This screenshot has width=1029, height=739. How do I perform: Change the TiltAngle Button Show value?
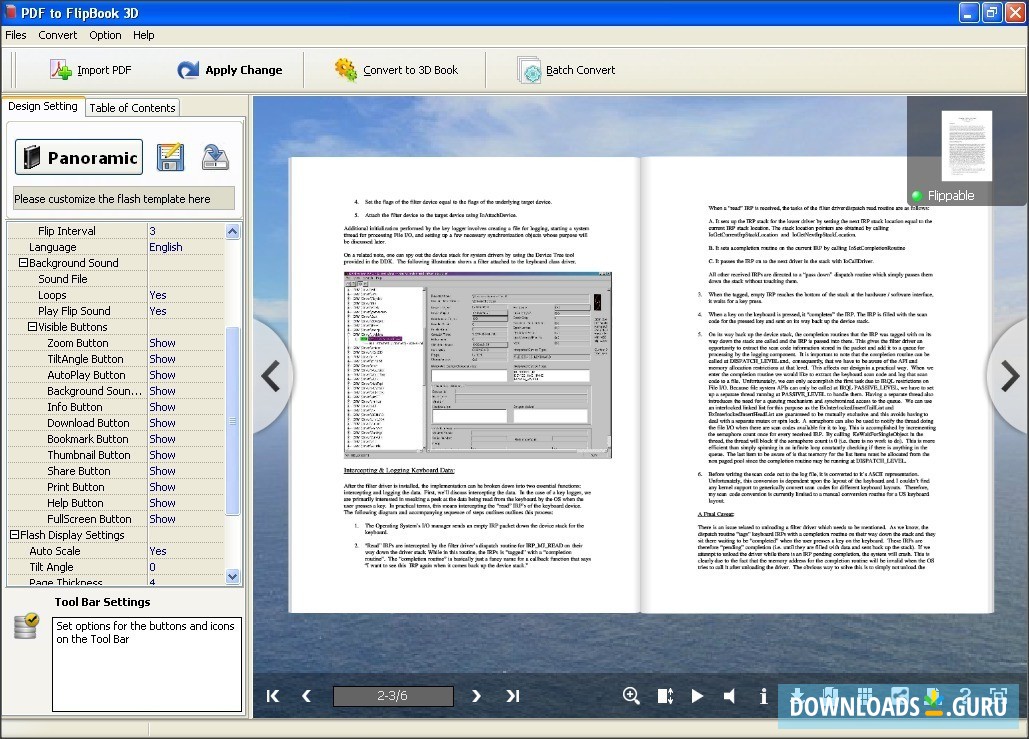[186, 359]
